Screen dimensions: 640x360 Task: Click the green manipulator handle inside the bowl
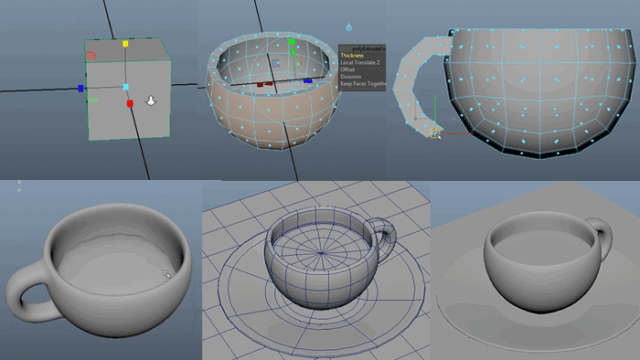coord(292,42)
